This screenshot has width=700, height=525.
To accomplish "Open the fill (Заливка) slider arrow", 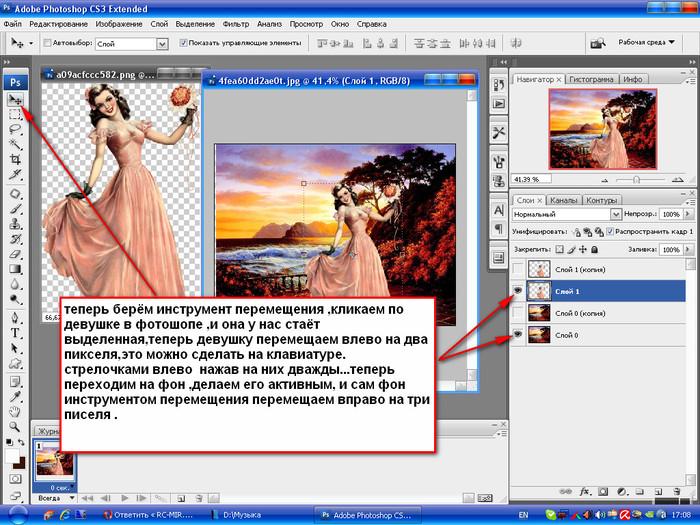I will [688, 250].
